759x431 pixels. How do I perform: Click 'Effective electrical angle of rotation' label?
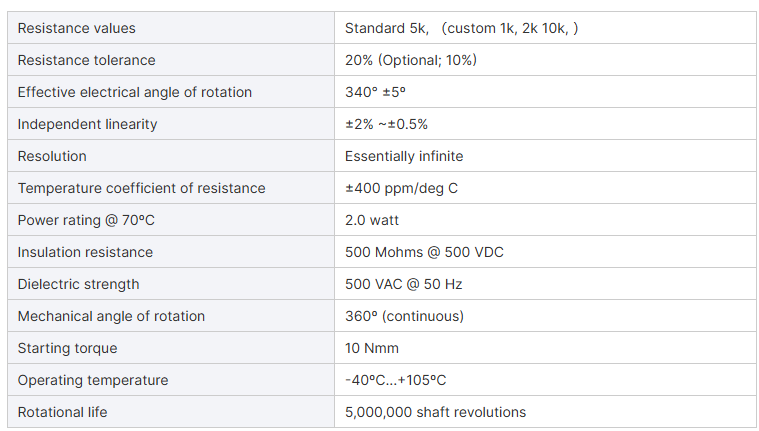pyautogui.click(x=135, y=92)
